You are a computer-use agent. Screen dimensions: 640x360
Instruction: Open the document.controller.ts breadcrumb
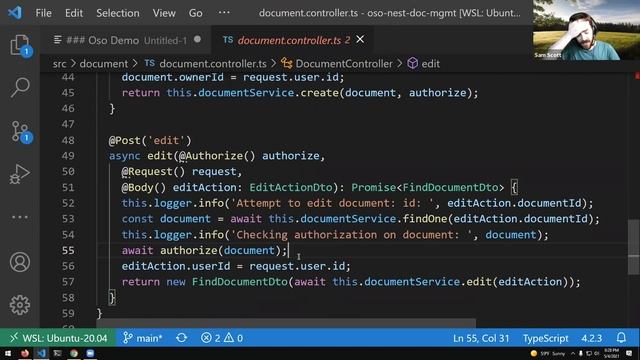(206, 64)
